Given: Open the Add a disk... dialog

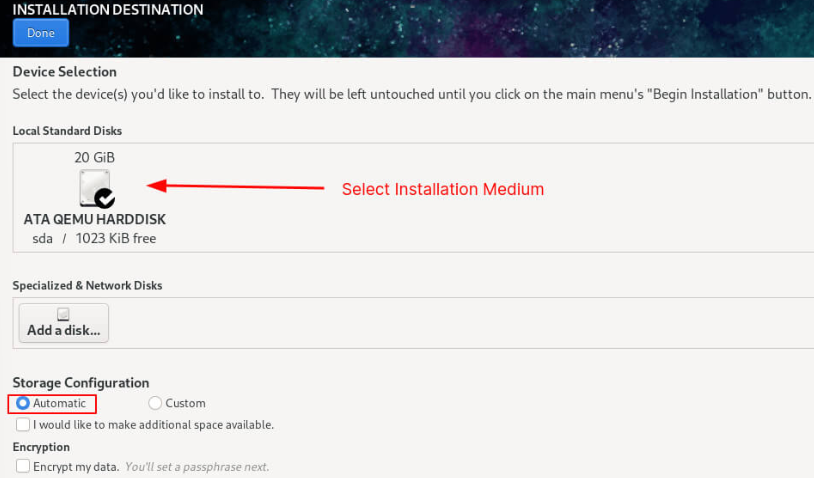Looking at the screenshot, I should (x=64, y=323).
